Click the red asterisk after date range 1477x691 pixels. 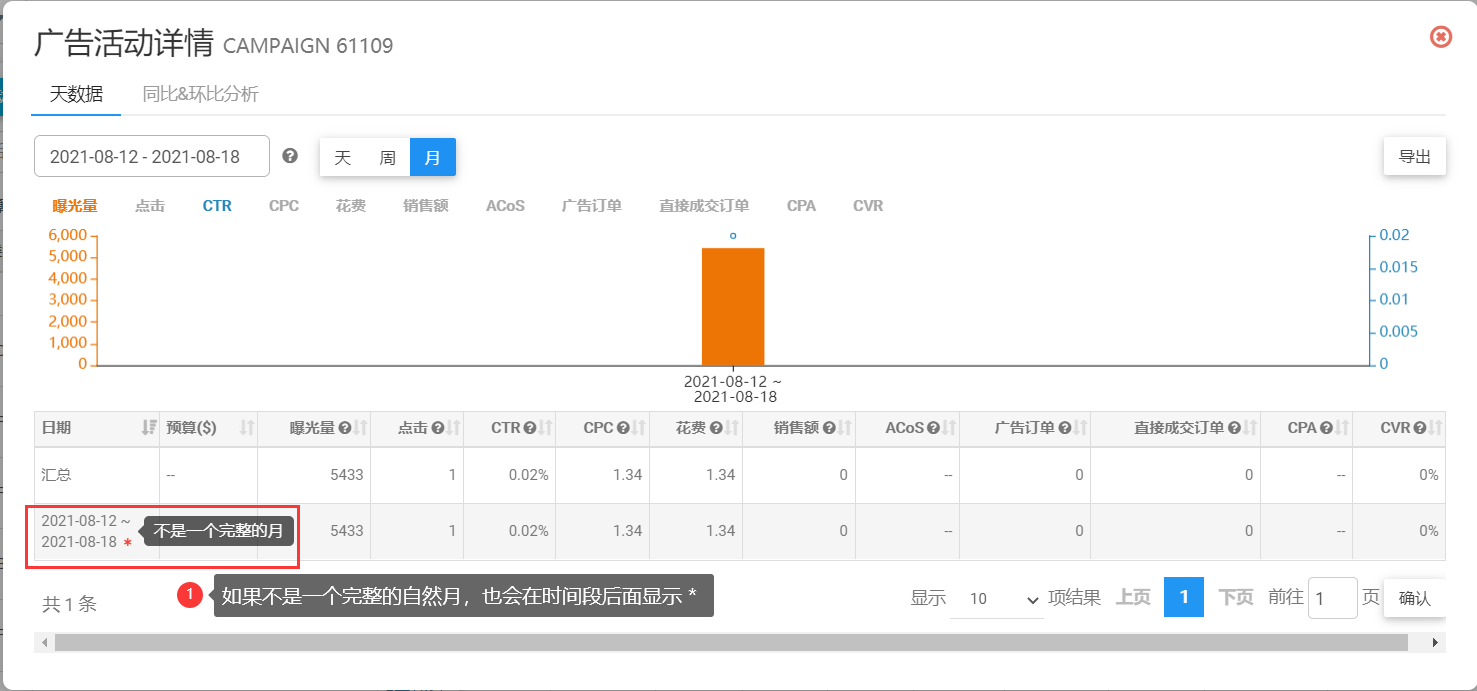coord(127,543)
